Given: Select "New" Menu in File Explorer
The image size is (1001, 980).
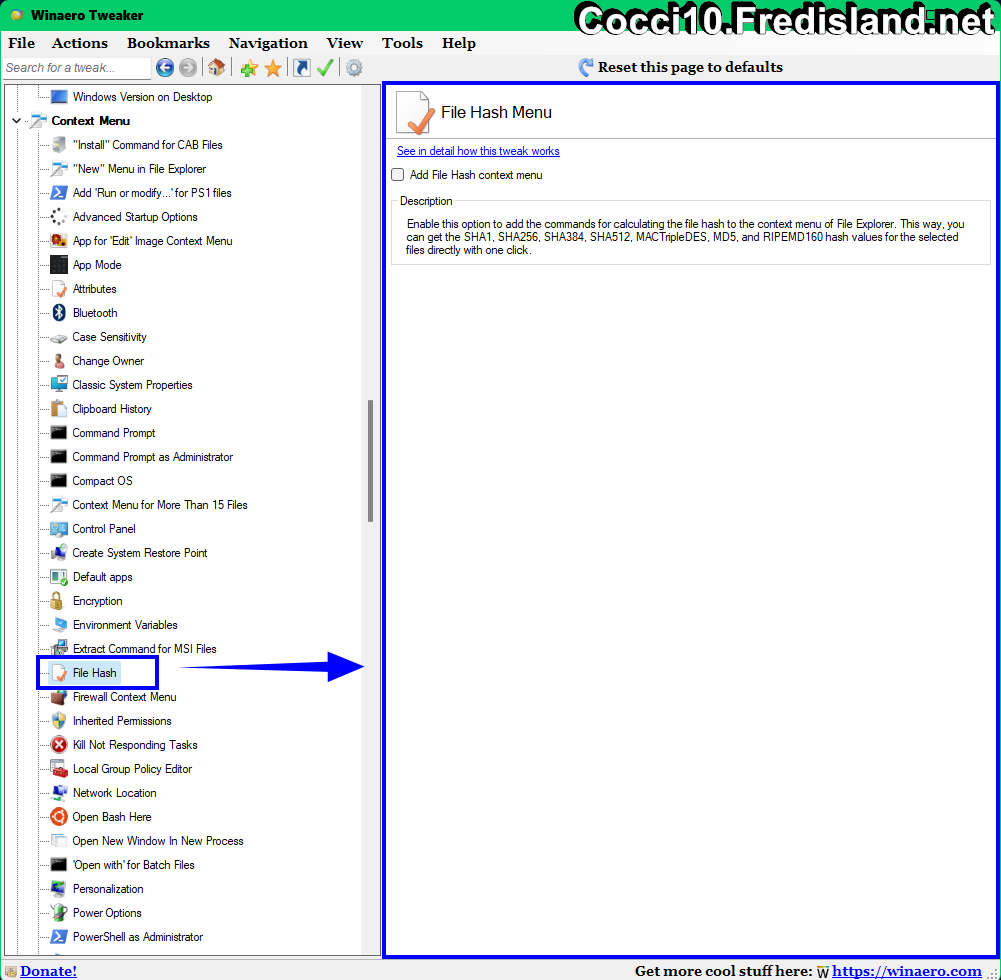Looking at the screenshot, I should (139, 169).
